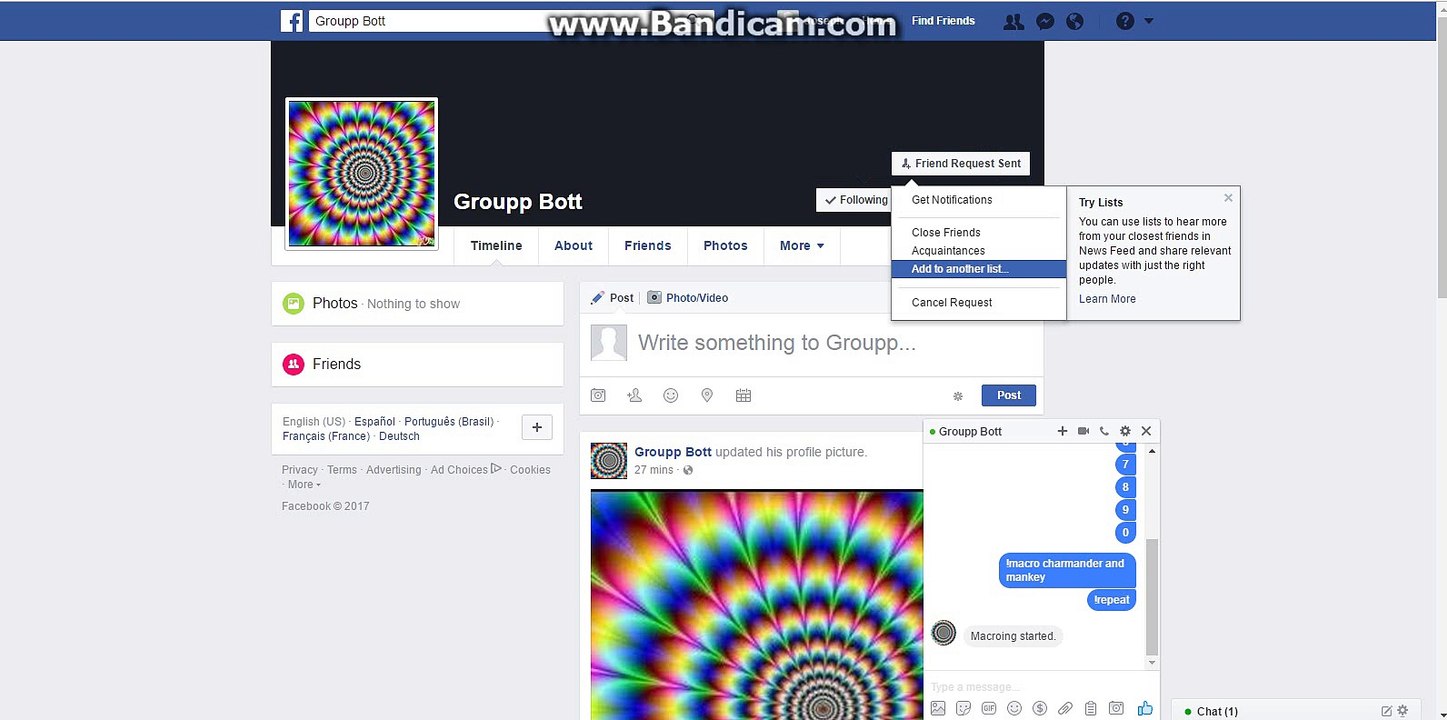Switch language to Deutsch
This screenshot has width=1447, height=720.
[400, 437]
